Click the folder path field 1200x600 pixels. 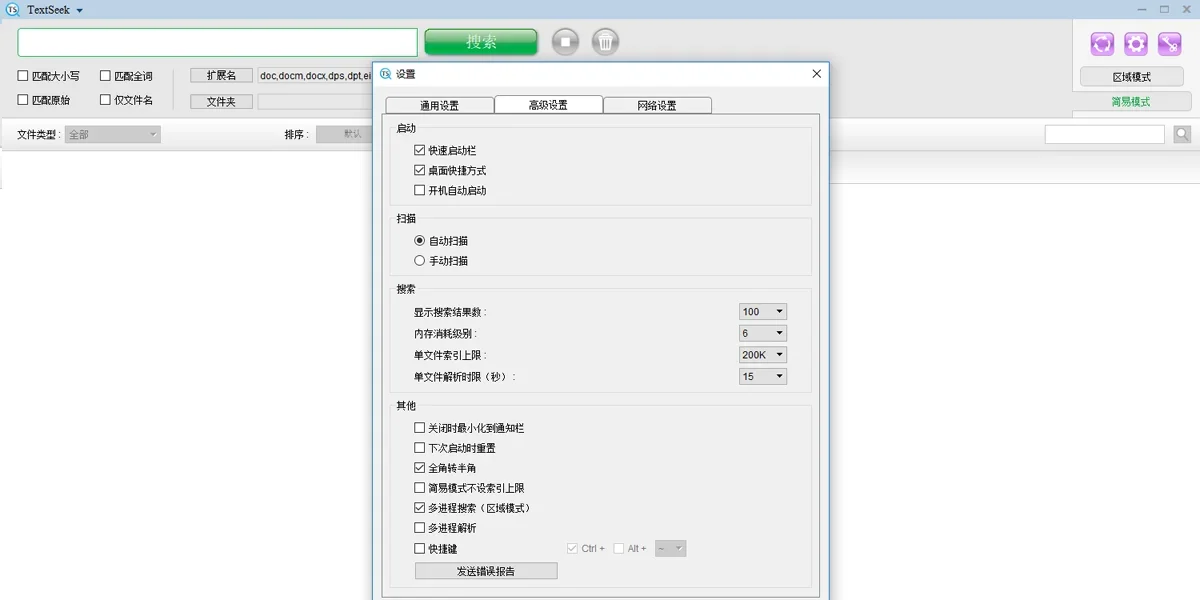315,101
